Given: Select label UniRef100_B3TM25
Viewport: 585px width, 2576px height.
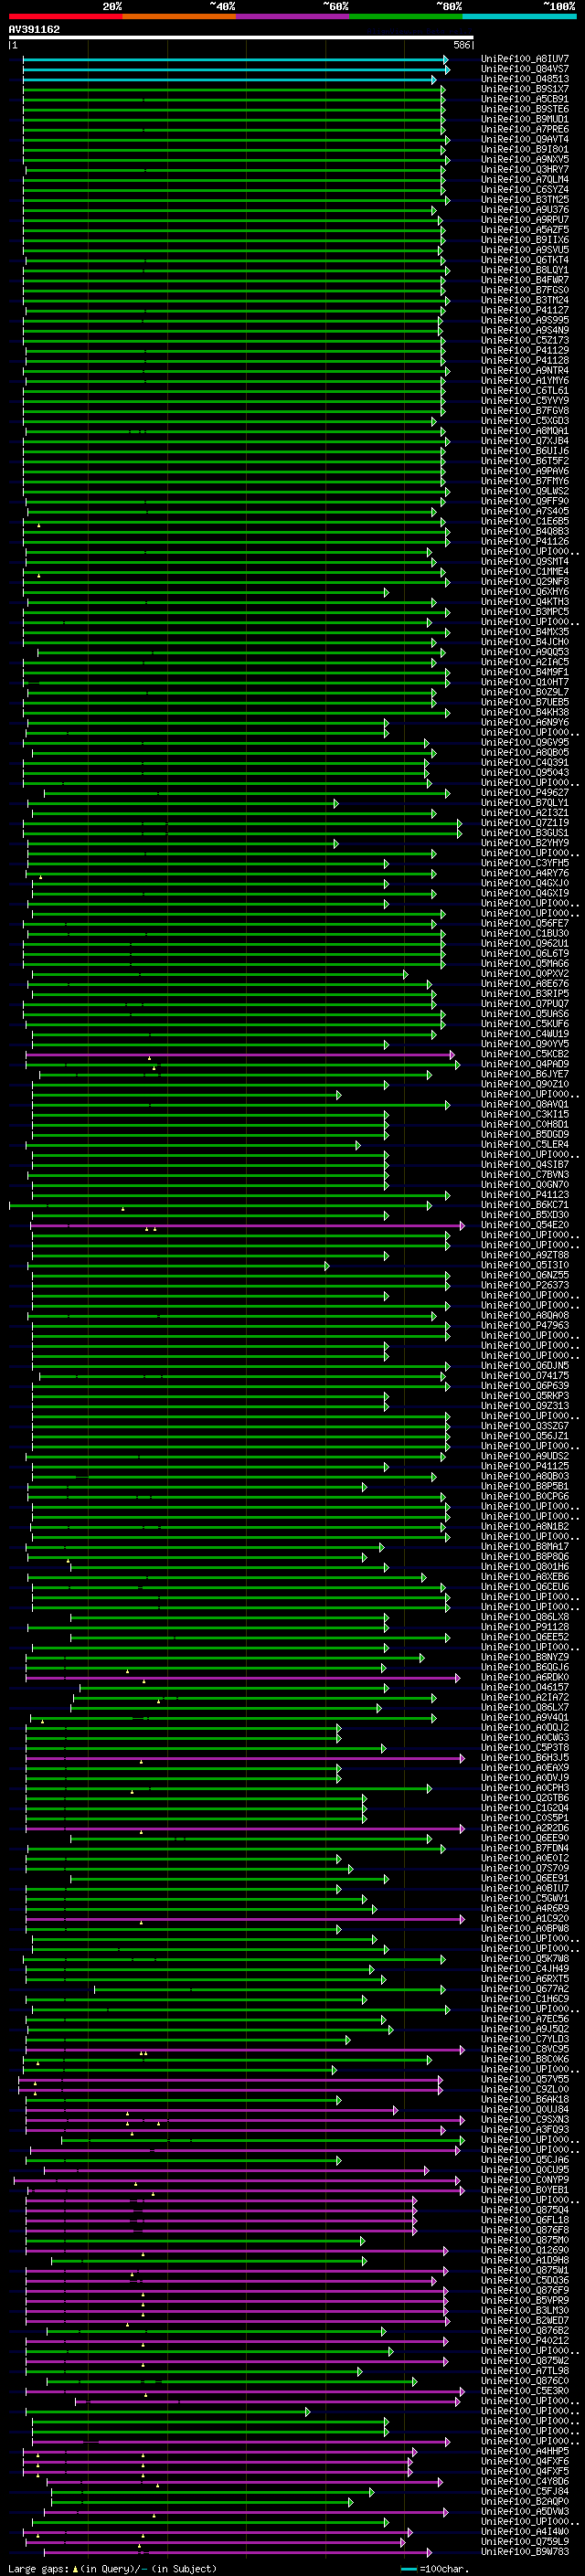Looking at the screenshot, I should tap(524, 199).
